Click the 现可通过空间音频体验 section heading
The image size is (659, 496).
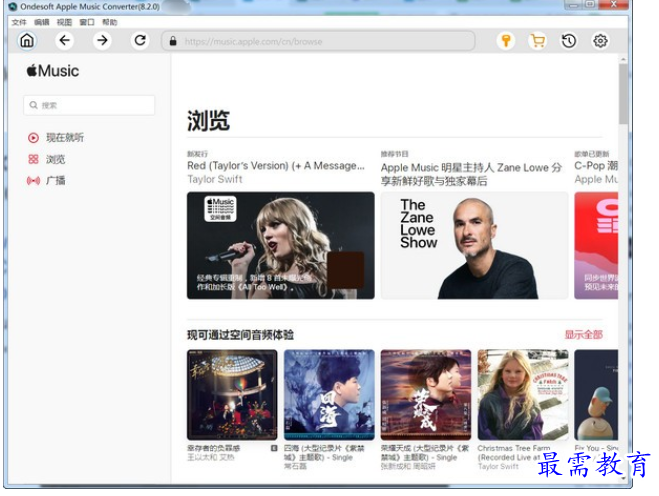[240, 335]
